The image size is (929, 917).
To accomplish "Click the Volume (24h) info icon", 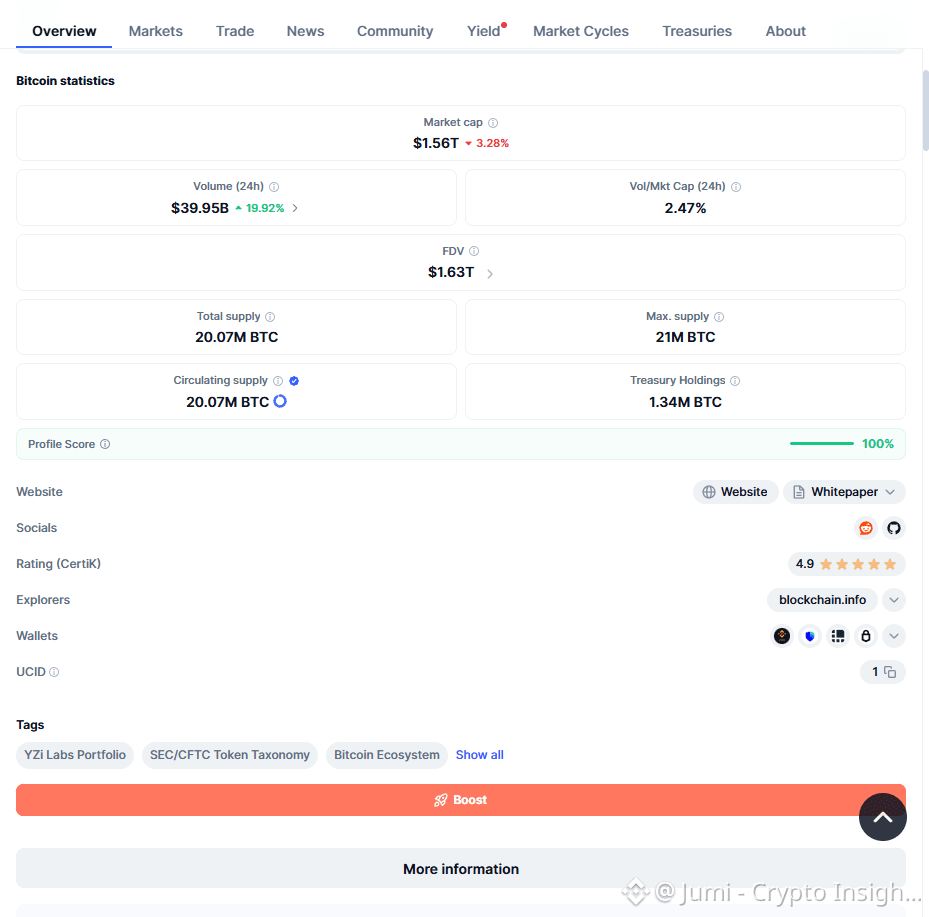I will [x=274, y=187].
